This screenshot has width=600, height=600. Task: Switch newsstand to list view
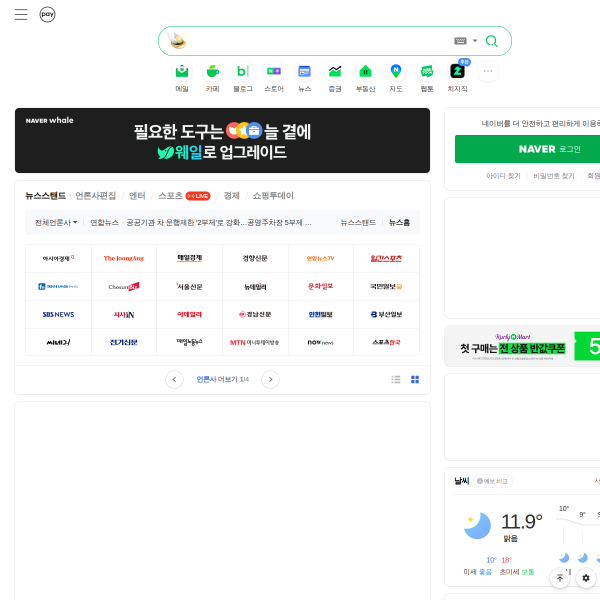pos(396,380)
